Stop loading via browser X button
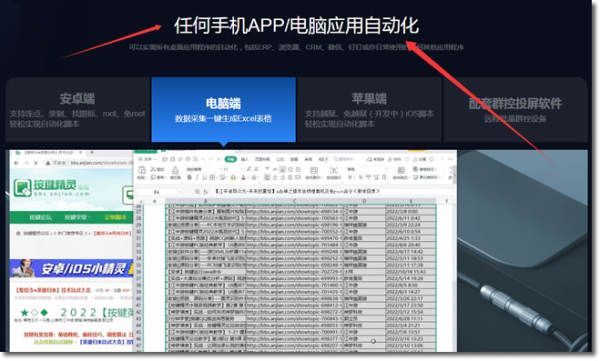This screenshot has width=600, height=361. (36, 163)
